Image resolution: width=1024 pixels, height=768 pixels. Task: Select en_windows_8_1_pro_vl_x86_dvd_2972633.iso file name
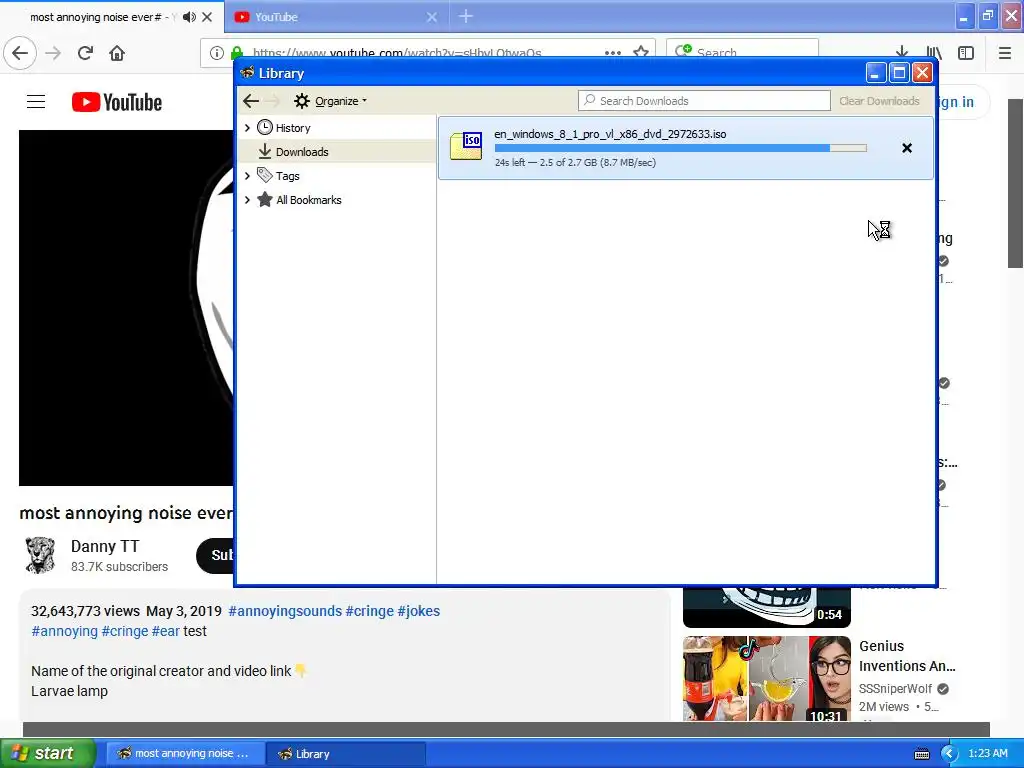tap(610, 134)
